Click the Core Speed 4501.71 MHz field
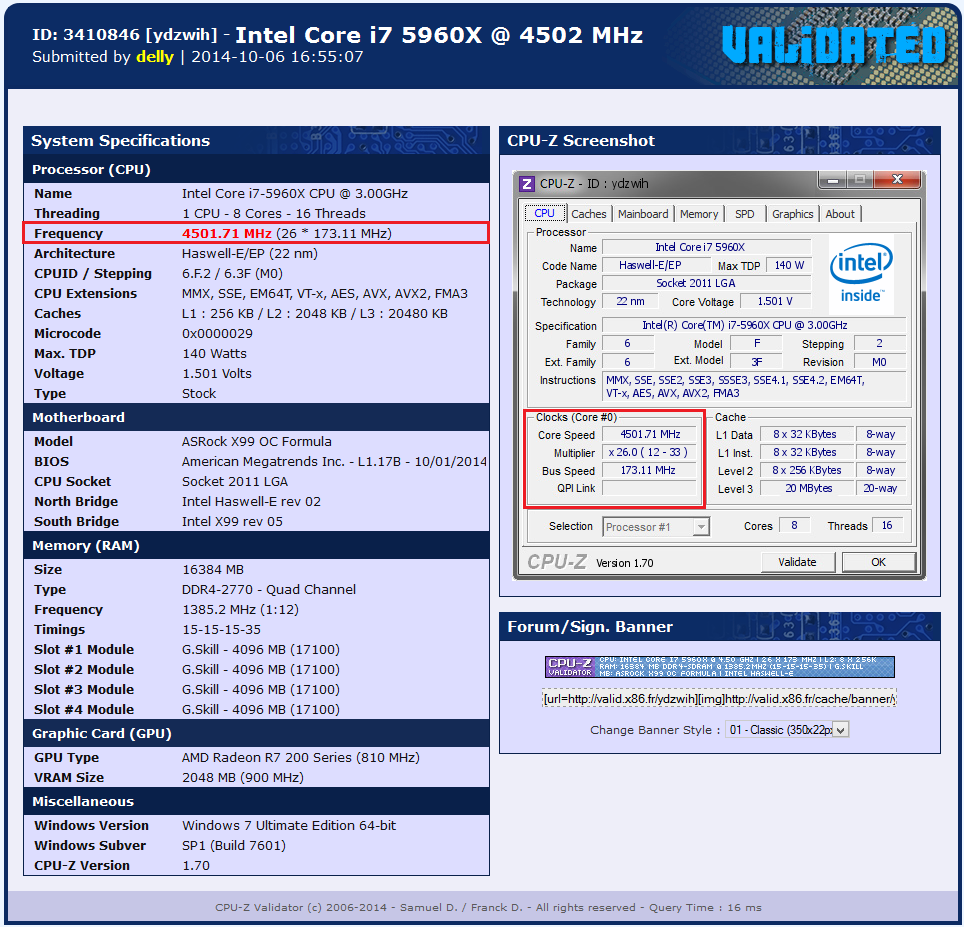The height and width of the screenshot is (927, 964). [649, 435]
